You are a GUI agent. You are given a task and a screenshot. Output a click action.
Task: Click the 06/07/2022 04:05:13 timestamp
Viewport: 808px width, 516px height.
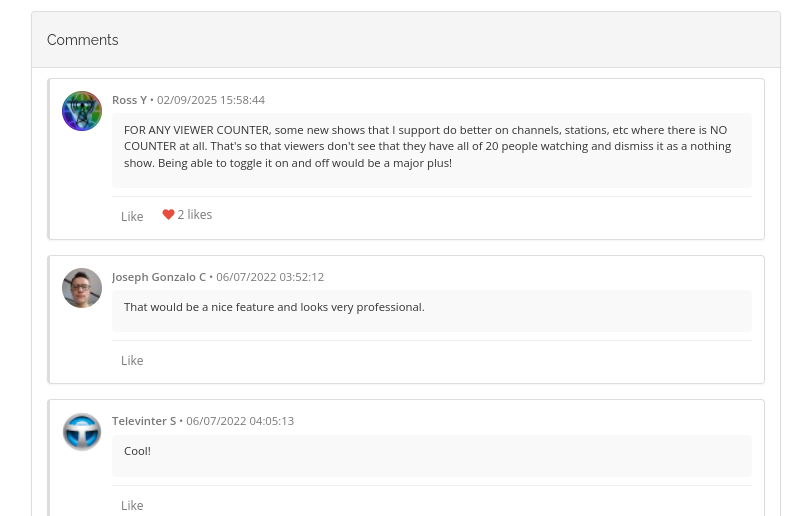click(x=240, y=421)
